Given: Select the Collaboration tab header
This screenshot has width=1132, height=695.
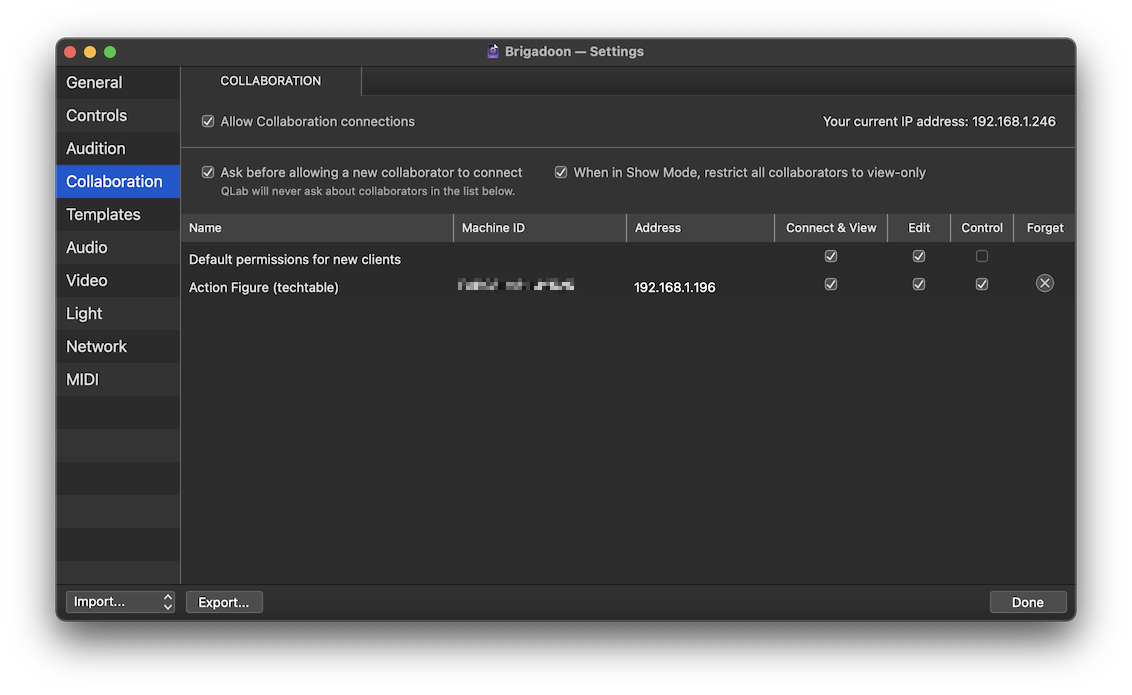Looking at the screenshot, I should pyautogui.click(x=270, y=81).
